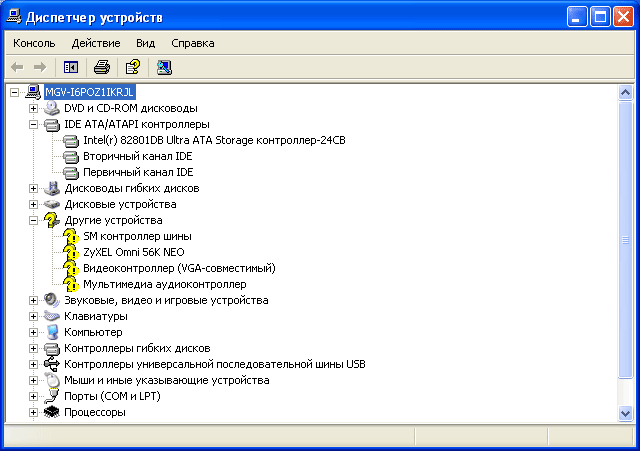This screenshot has width=640, height=451.
Task: Expand the DVD и CD-ROM дисководы node
Action: (33, 108)
